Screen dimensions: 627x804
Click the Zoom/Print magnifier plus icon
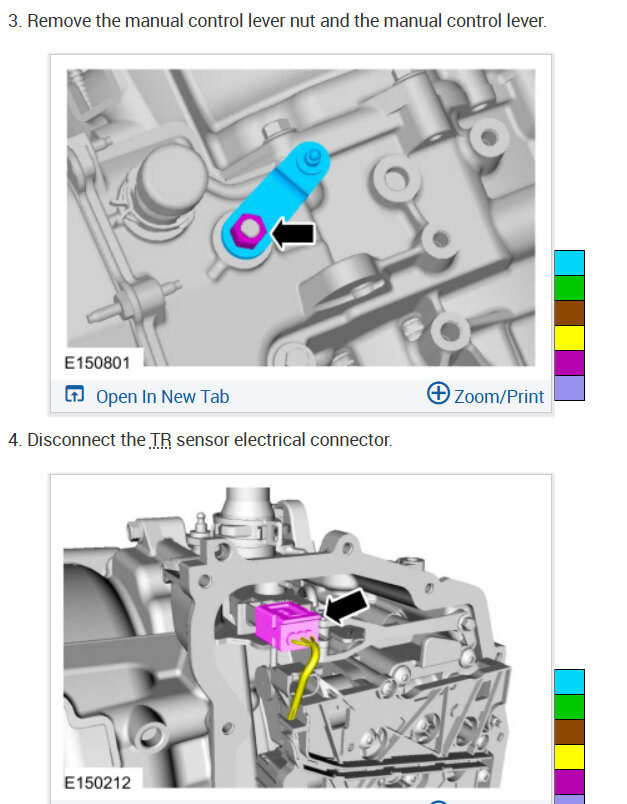click(438, 393)
